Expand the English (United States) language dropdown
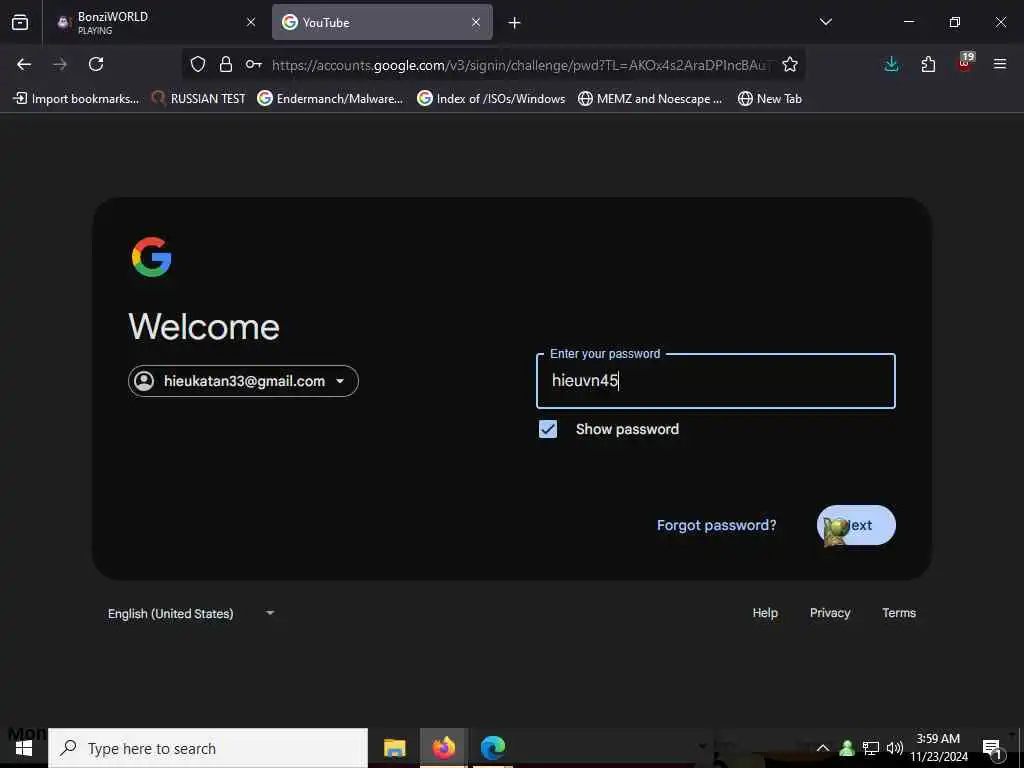Viewport: 1024px width, 768px height. pyautogui.click(x=191, y=613)
